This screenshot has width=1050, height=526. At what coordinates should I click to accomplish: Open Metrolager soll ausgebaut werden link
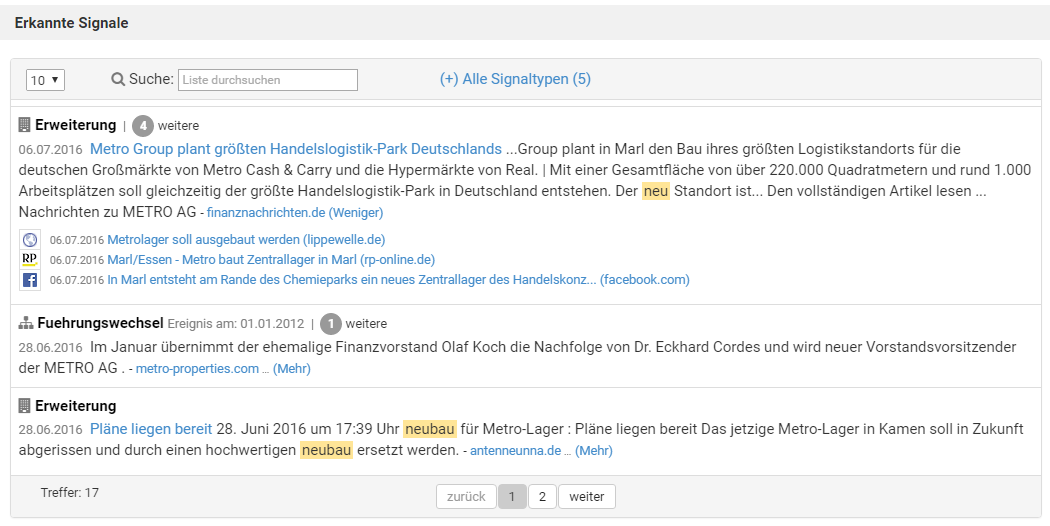pyautogui.click(x=246, y=239)
